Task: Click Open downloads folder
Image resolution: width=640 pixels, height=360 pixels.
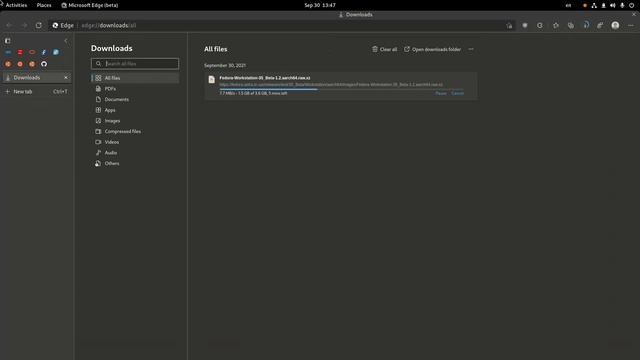Action: click(432, 49)
